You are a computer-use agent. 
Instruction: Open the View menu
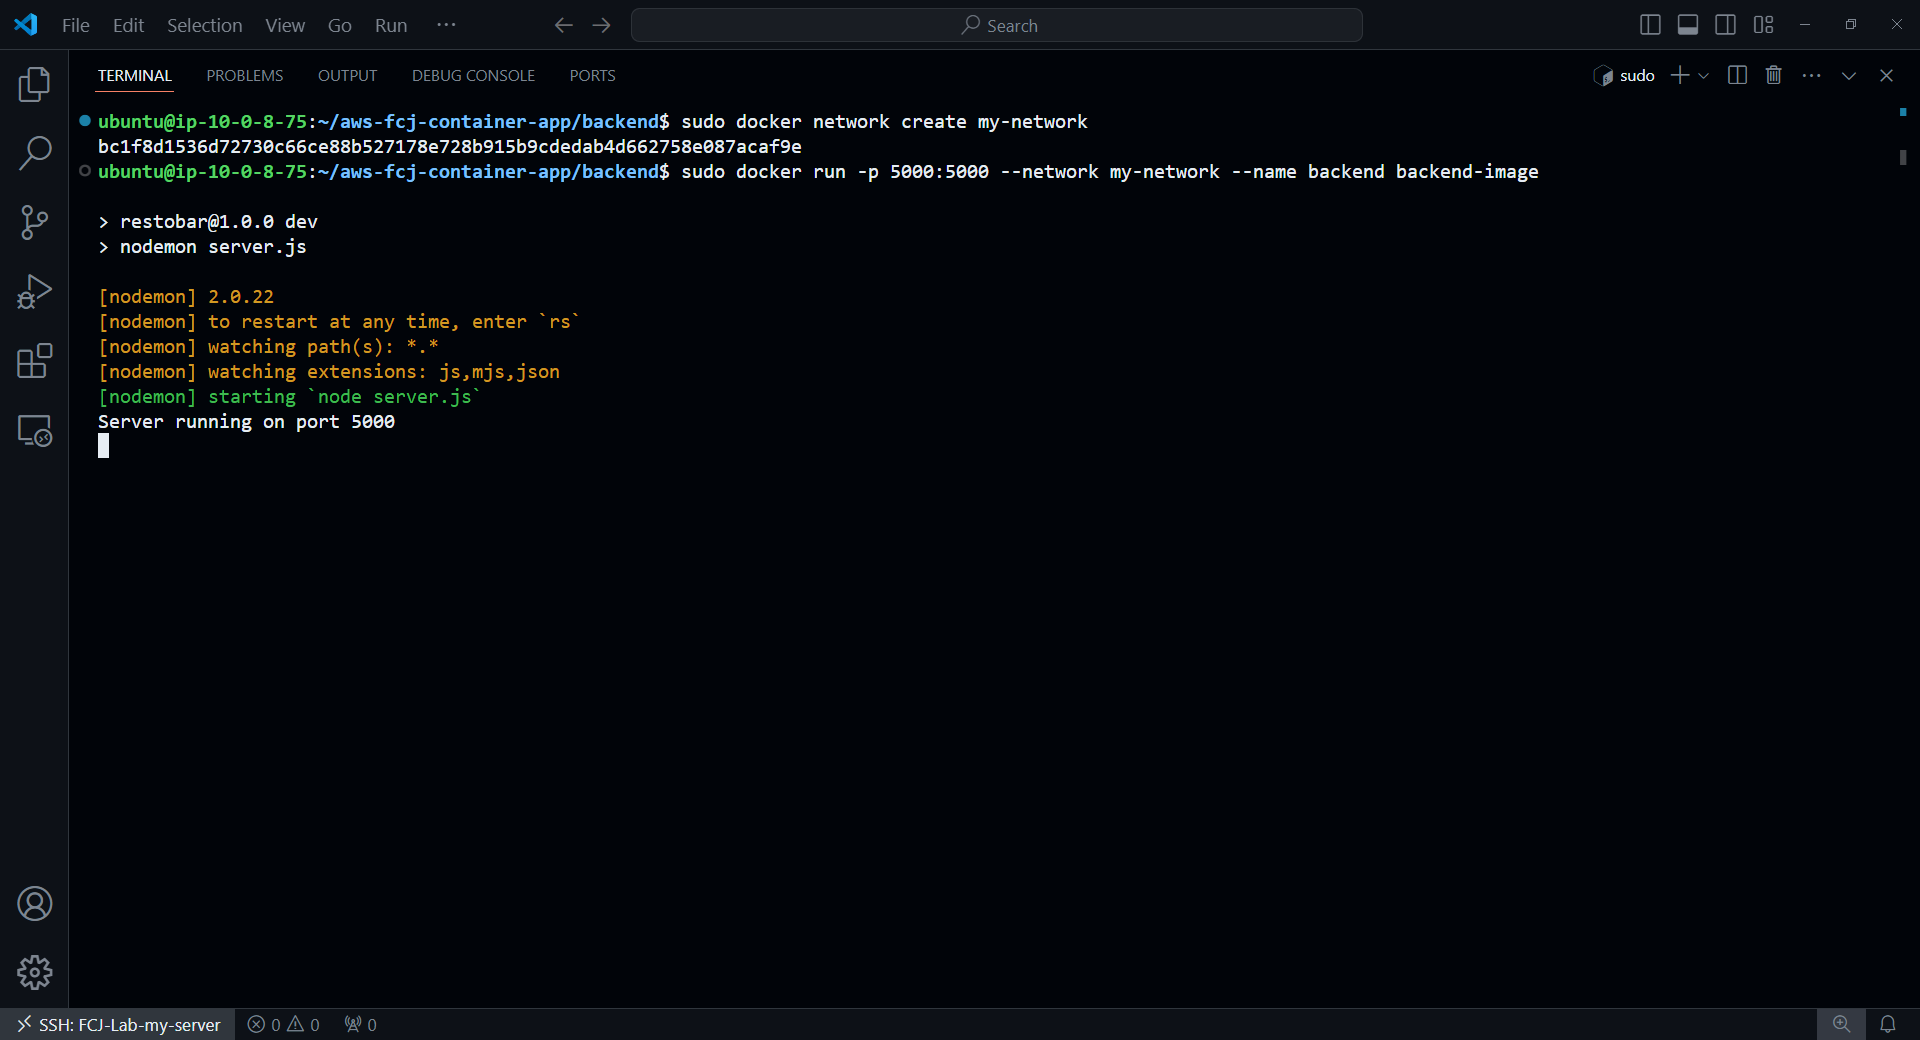(285, 25)
